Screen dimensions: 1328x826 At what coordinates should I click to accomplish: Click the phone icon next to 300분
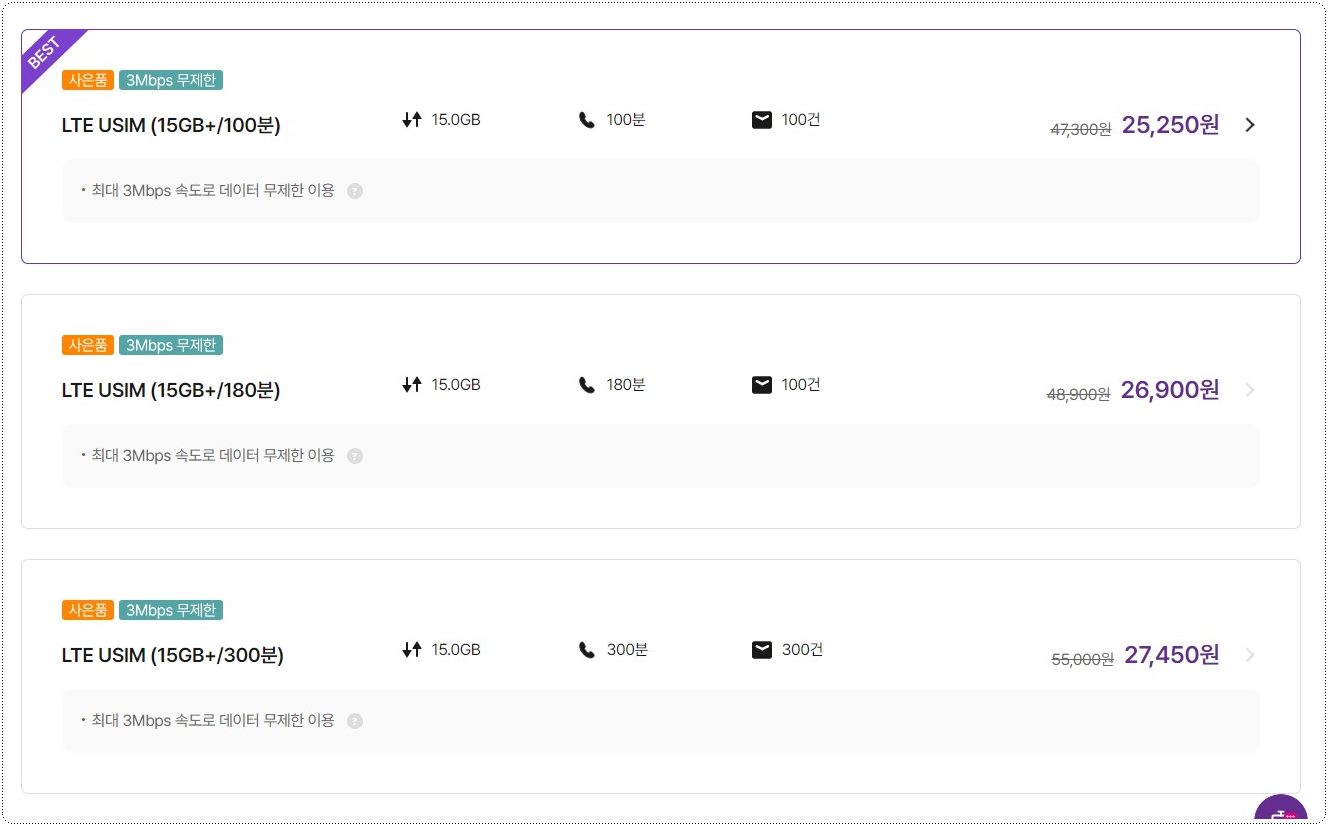tap(588, 649)
